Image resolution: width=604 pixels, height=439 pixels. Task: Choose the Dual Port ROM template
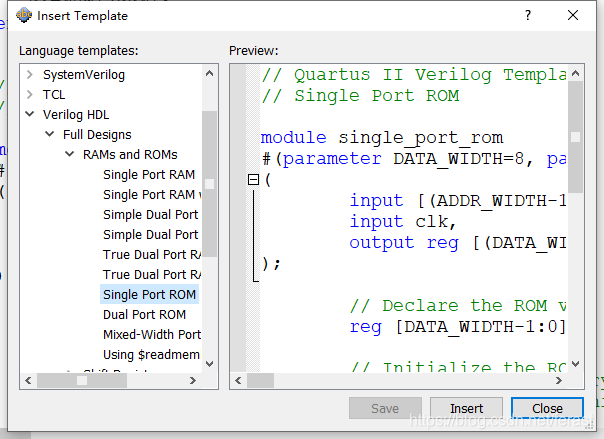coord(144,315)
